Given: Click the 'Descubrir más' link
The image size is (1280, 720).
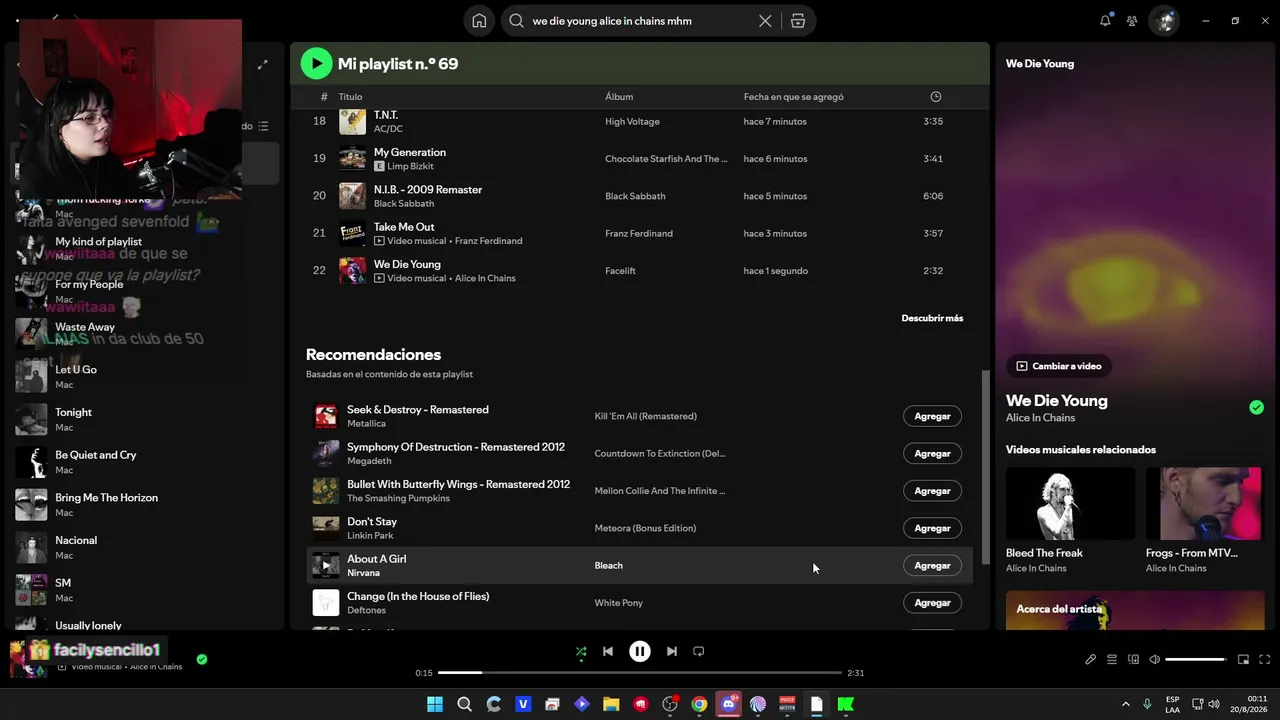Looking at the screenshot, I should click(x=932, y=318).
